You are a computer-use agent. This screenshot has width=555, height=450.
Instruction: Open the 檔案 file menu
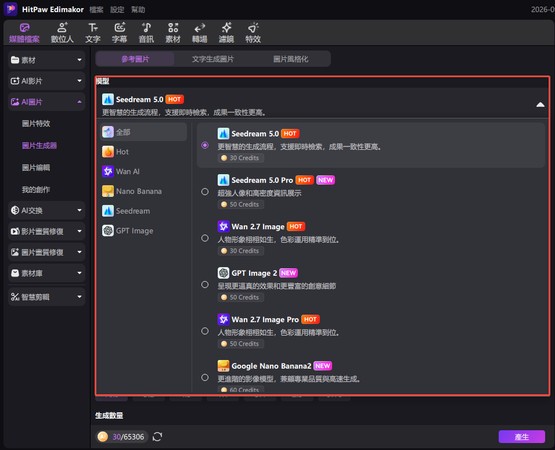pyautogui.click(x=96, y=10)
